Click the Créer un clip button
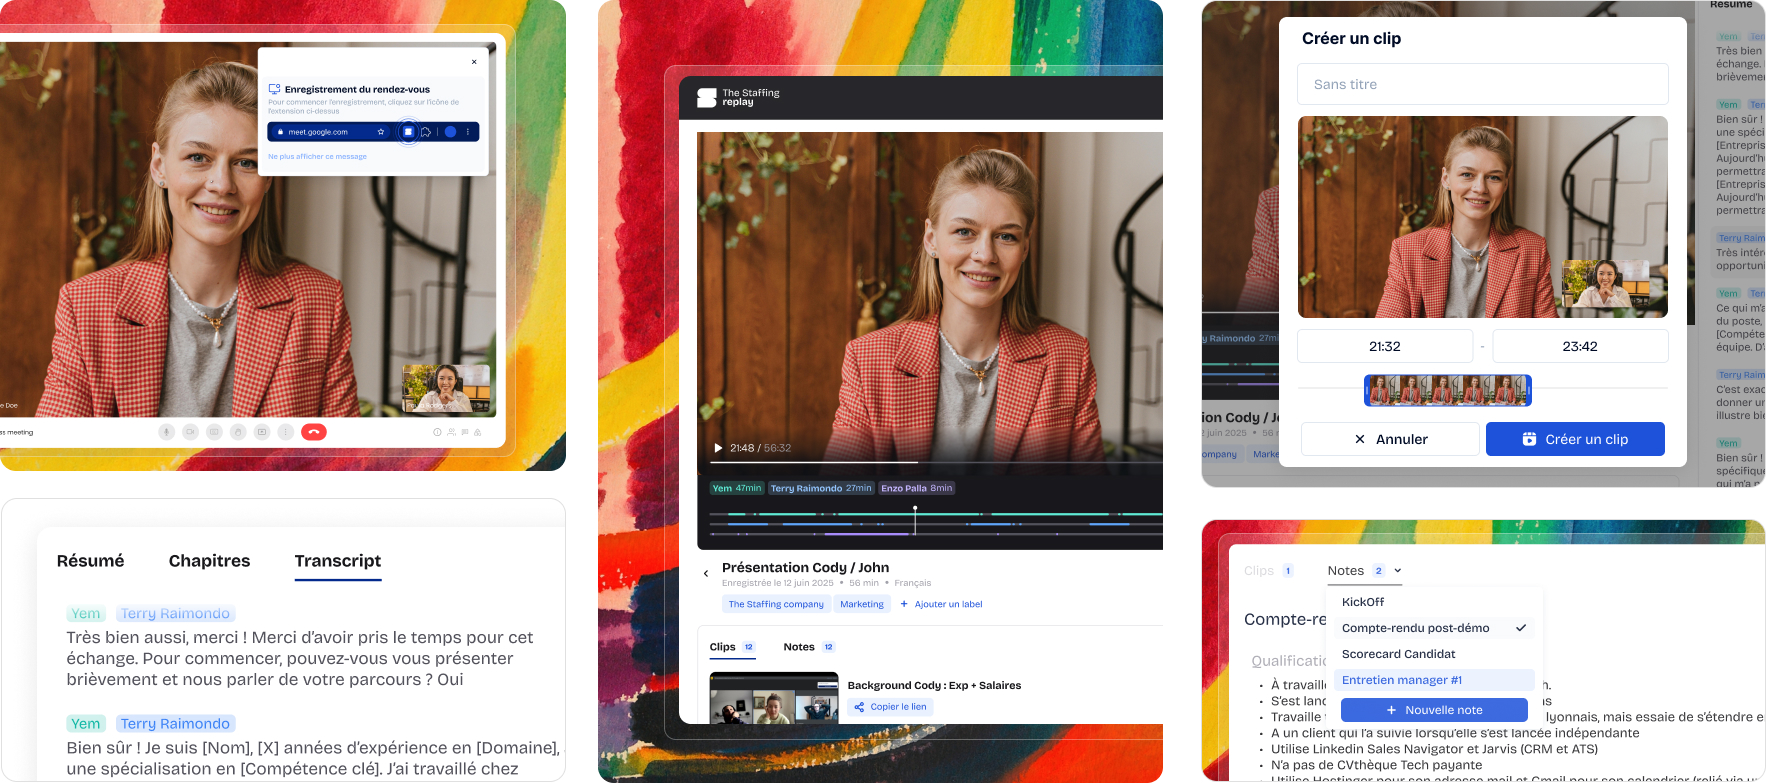The height and width of the screenshot is (783, 1766). click(1575, 439)
